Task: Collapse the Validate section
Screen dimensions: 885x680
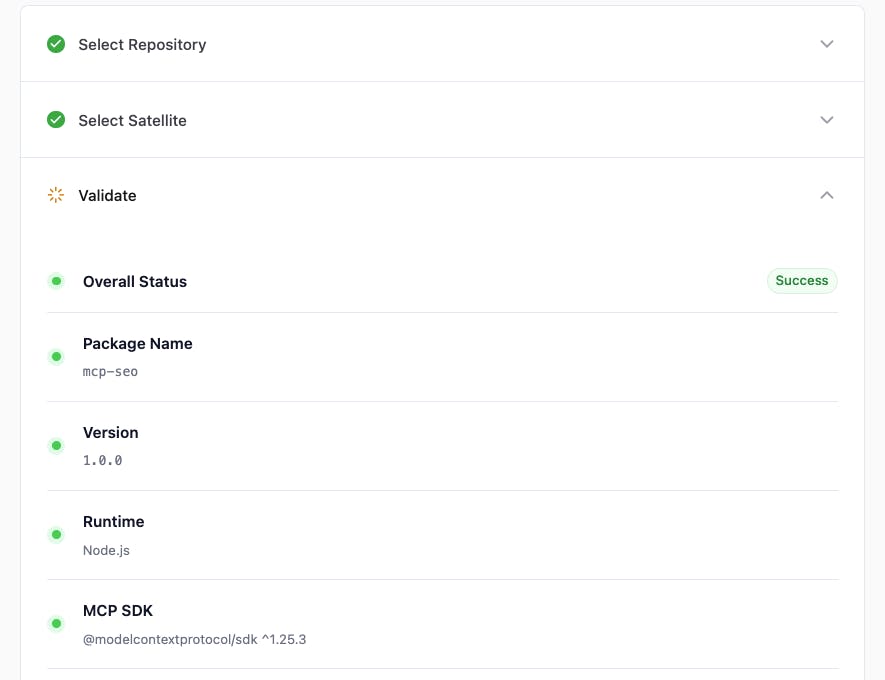Action: coord(827,194)
